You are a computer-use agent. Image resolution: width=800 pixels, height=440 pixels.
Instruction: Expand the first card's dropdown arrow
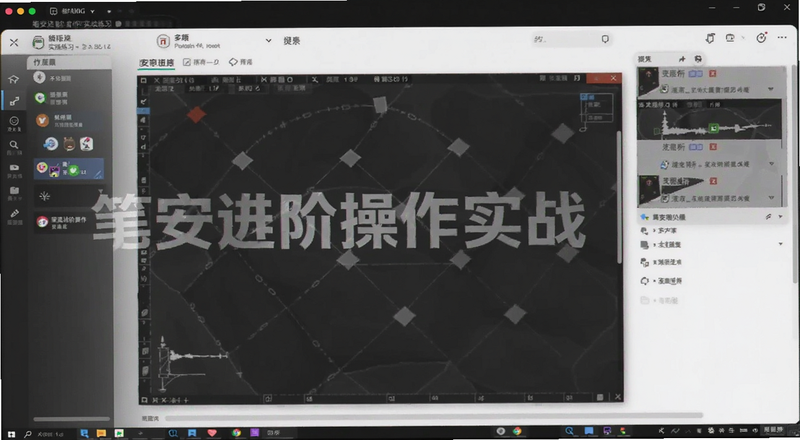771,89
